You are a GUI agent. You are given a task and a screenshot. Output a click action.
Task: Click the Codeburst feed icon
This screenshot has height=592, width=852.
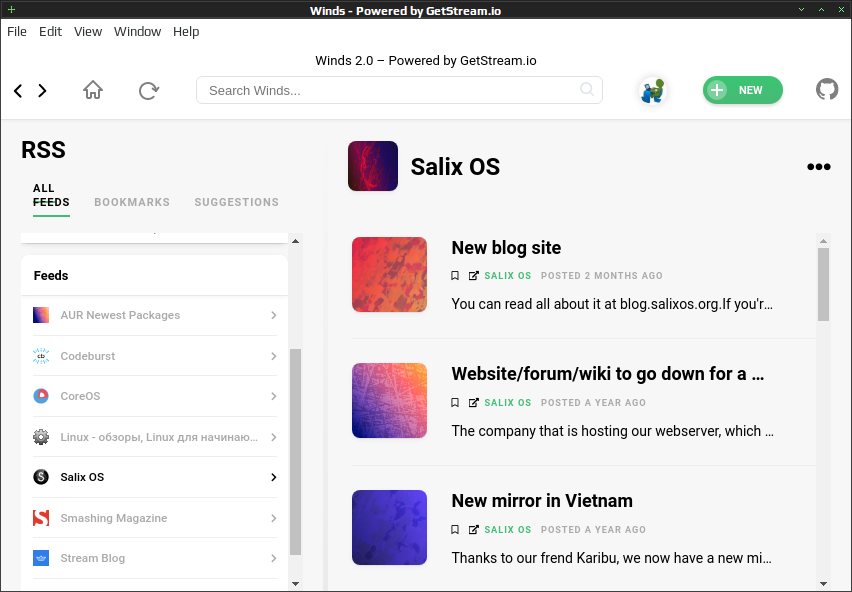click(x=41, y=356)
